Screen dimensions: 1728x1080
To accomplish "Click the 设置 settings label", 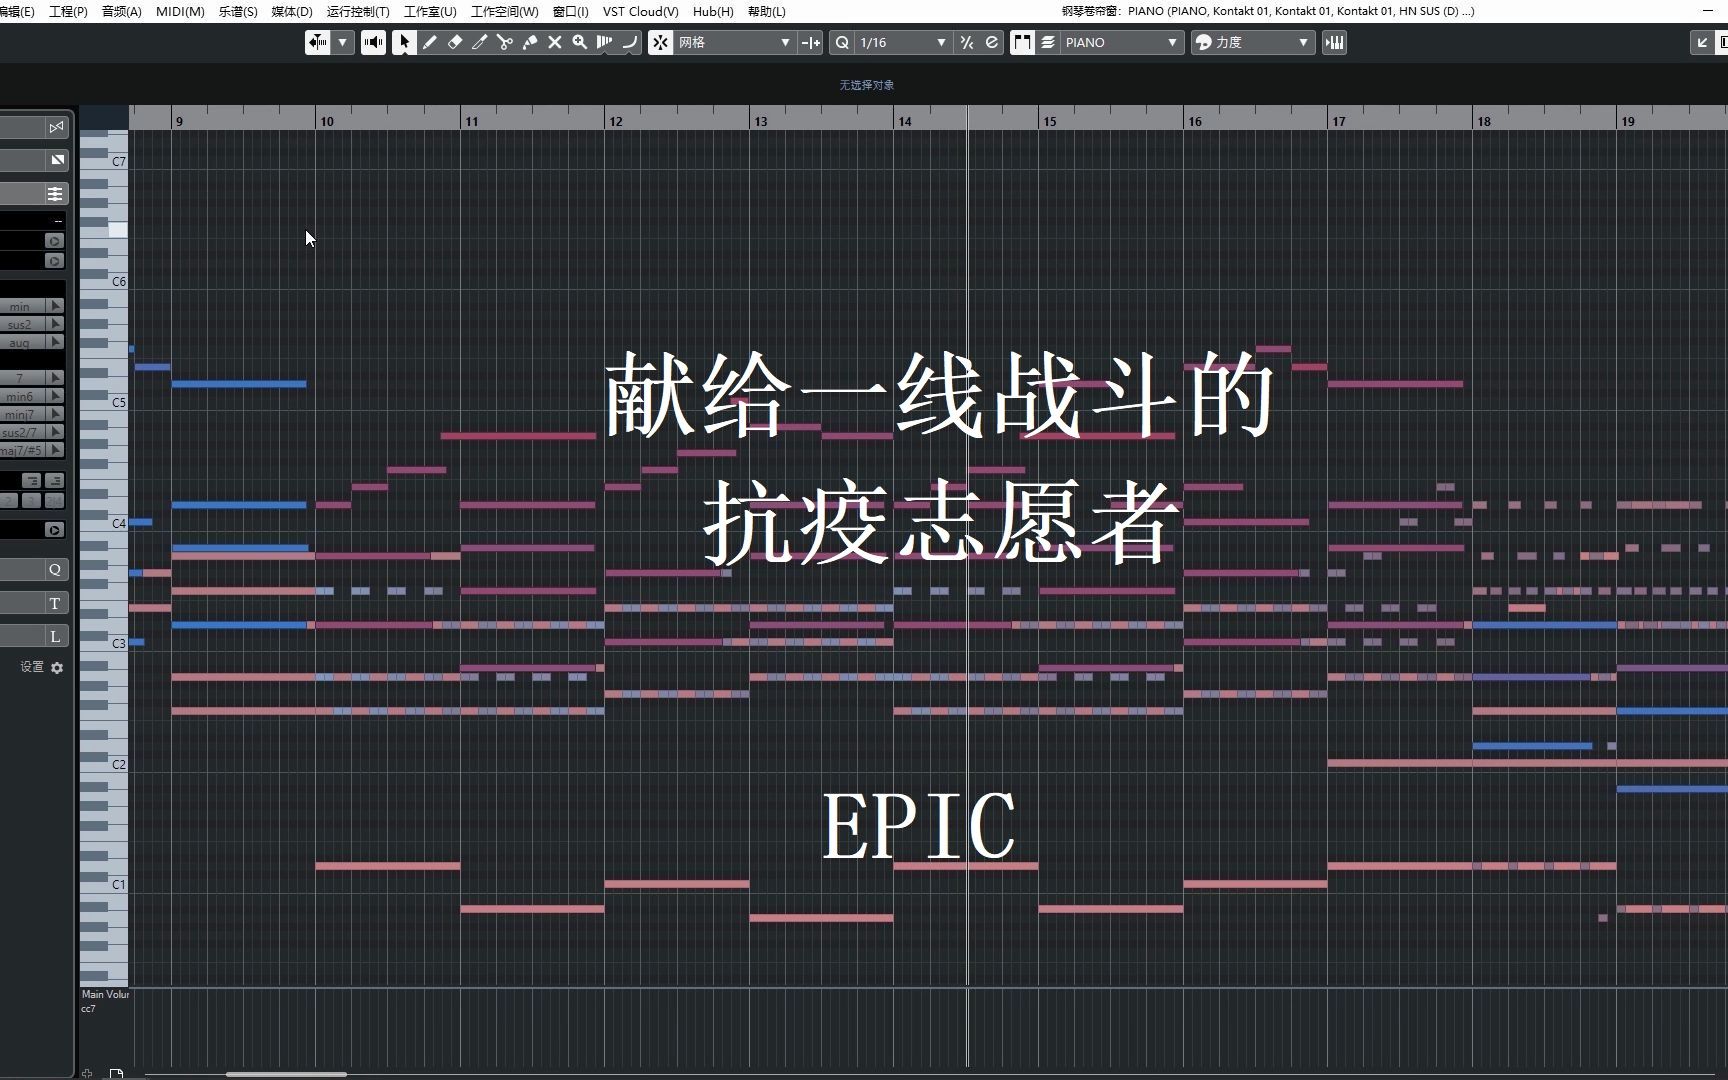I will tap(32, 667).
